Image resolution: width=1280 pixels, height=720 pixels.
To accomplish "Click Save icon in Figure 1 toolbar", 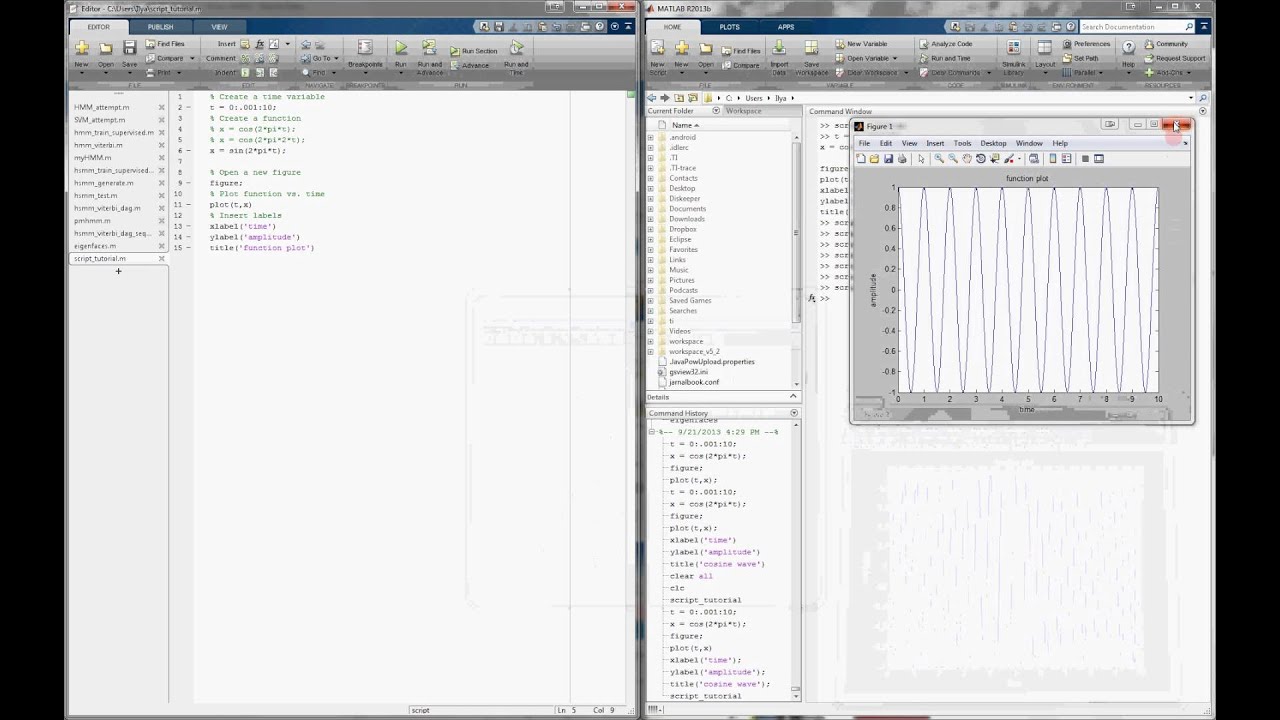I will [x=888, y=159].
